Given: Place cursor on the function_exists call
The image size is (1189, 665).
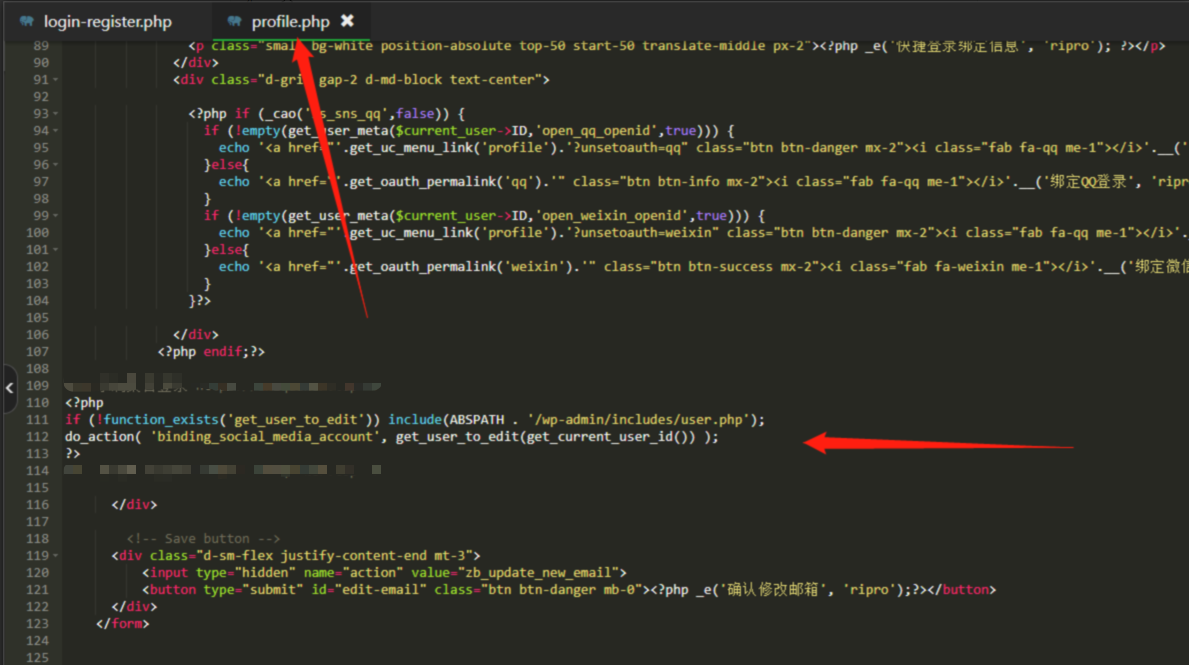Looking at the screenshot, I should pyautogui.click(x=163, y=420).
